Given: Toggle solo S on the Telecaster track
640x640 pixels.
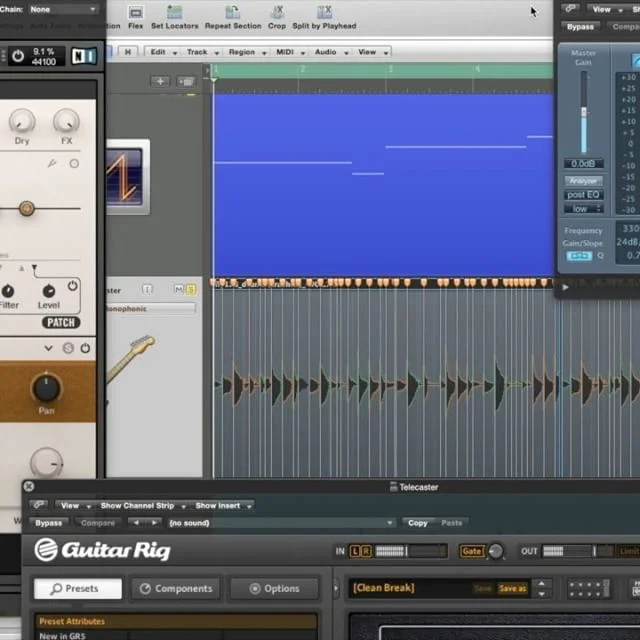Looking at the screenshot, I should 190,289.
